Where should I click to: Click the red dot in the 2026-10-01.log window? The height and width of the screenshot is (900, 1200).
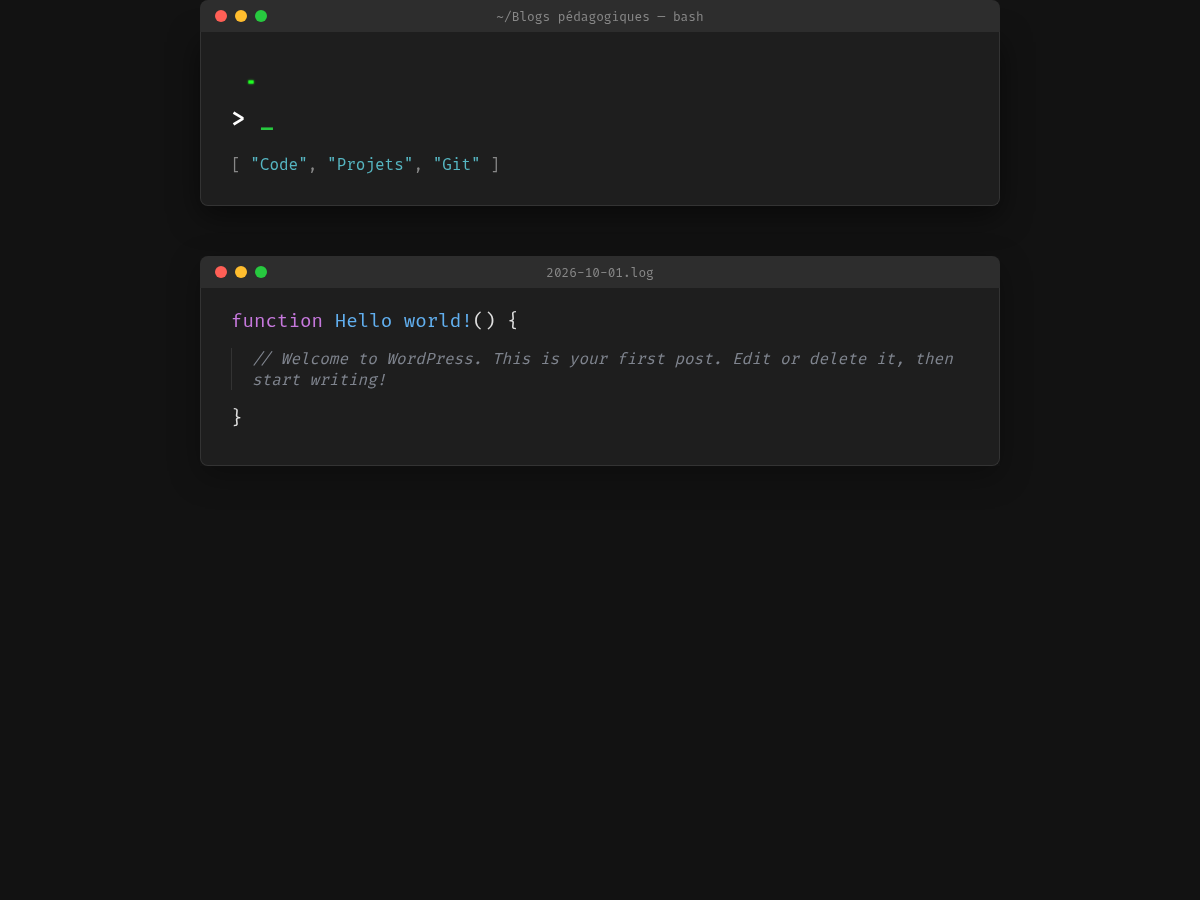[221, 272]
